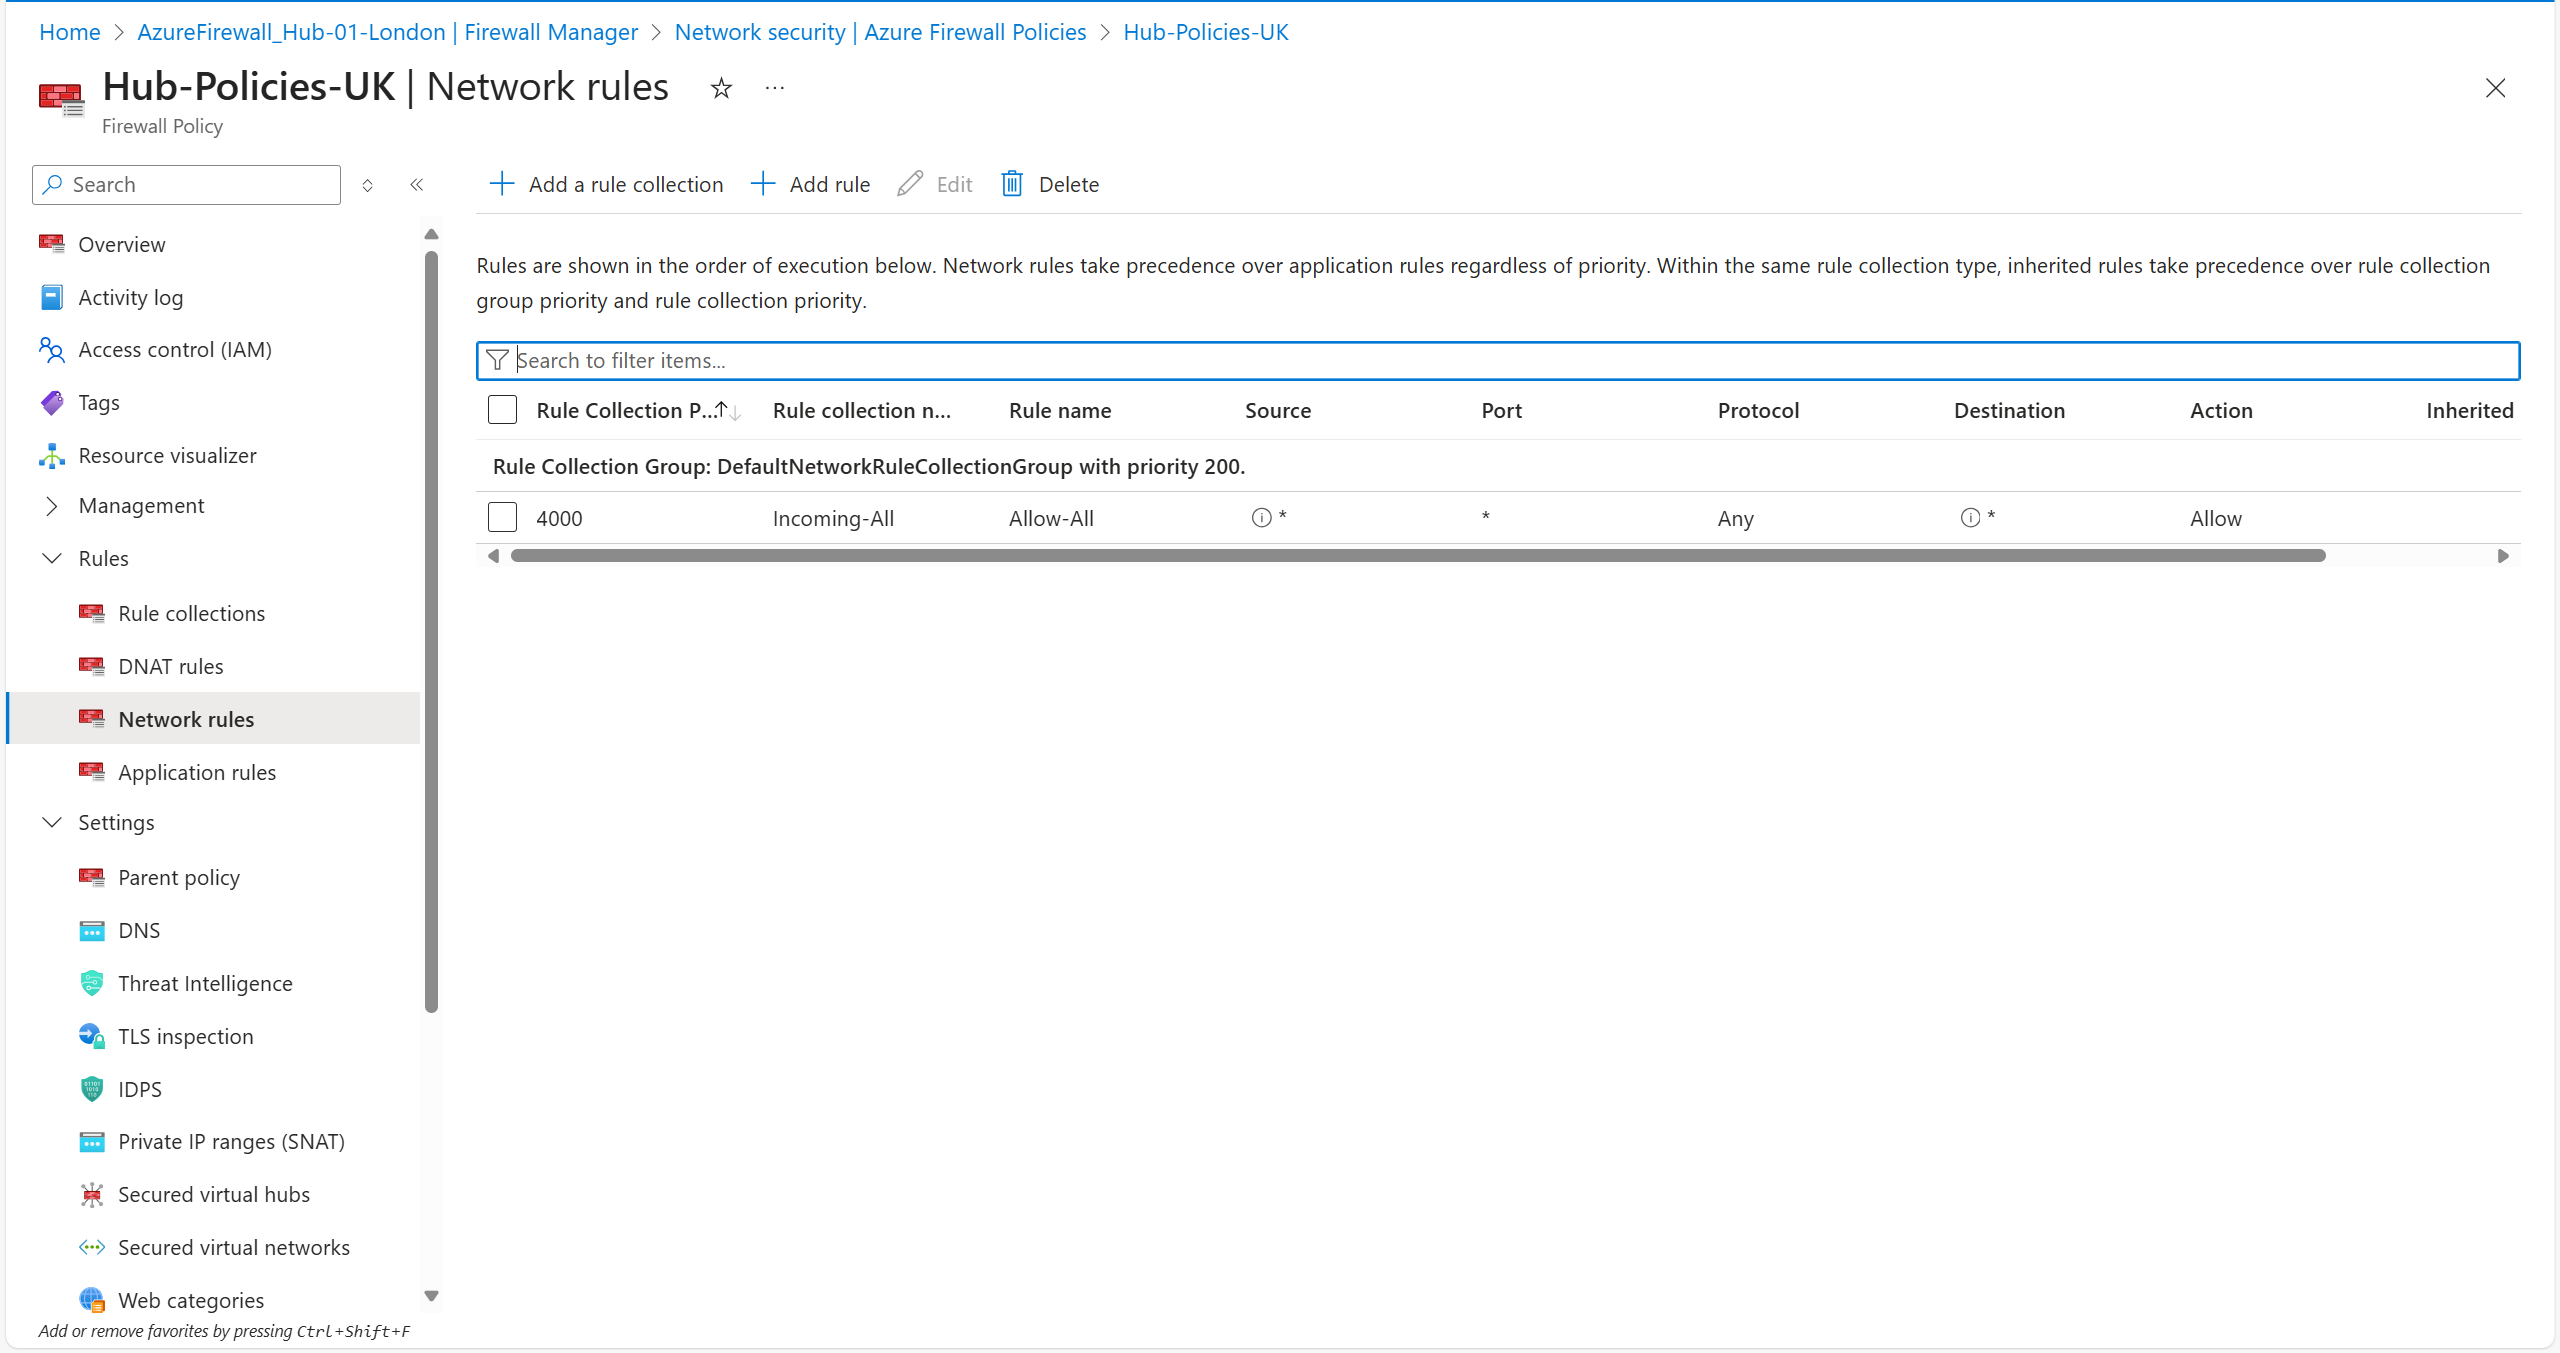Click the Destination info icon for Allow-All
Screen dimensions: 2560x1353
1970,518
